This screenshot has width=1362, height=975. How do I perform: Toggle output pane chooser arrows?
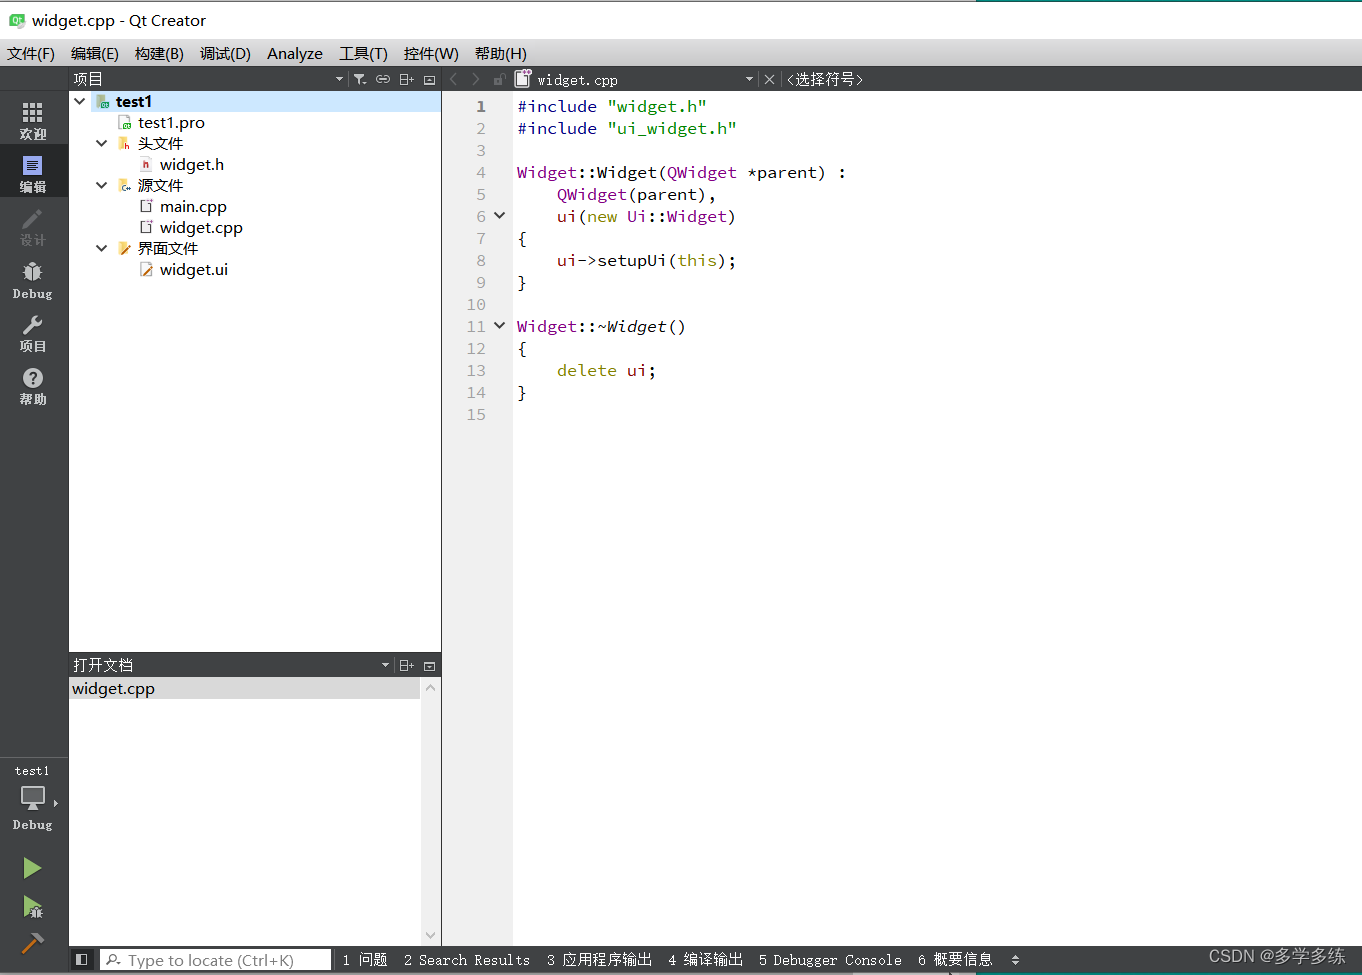click(x=1015, y=960)
